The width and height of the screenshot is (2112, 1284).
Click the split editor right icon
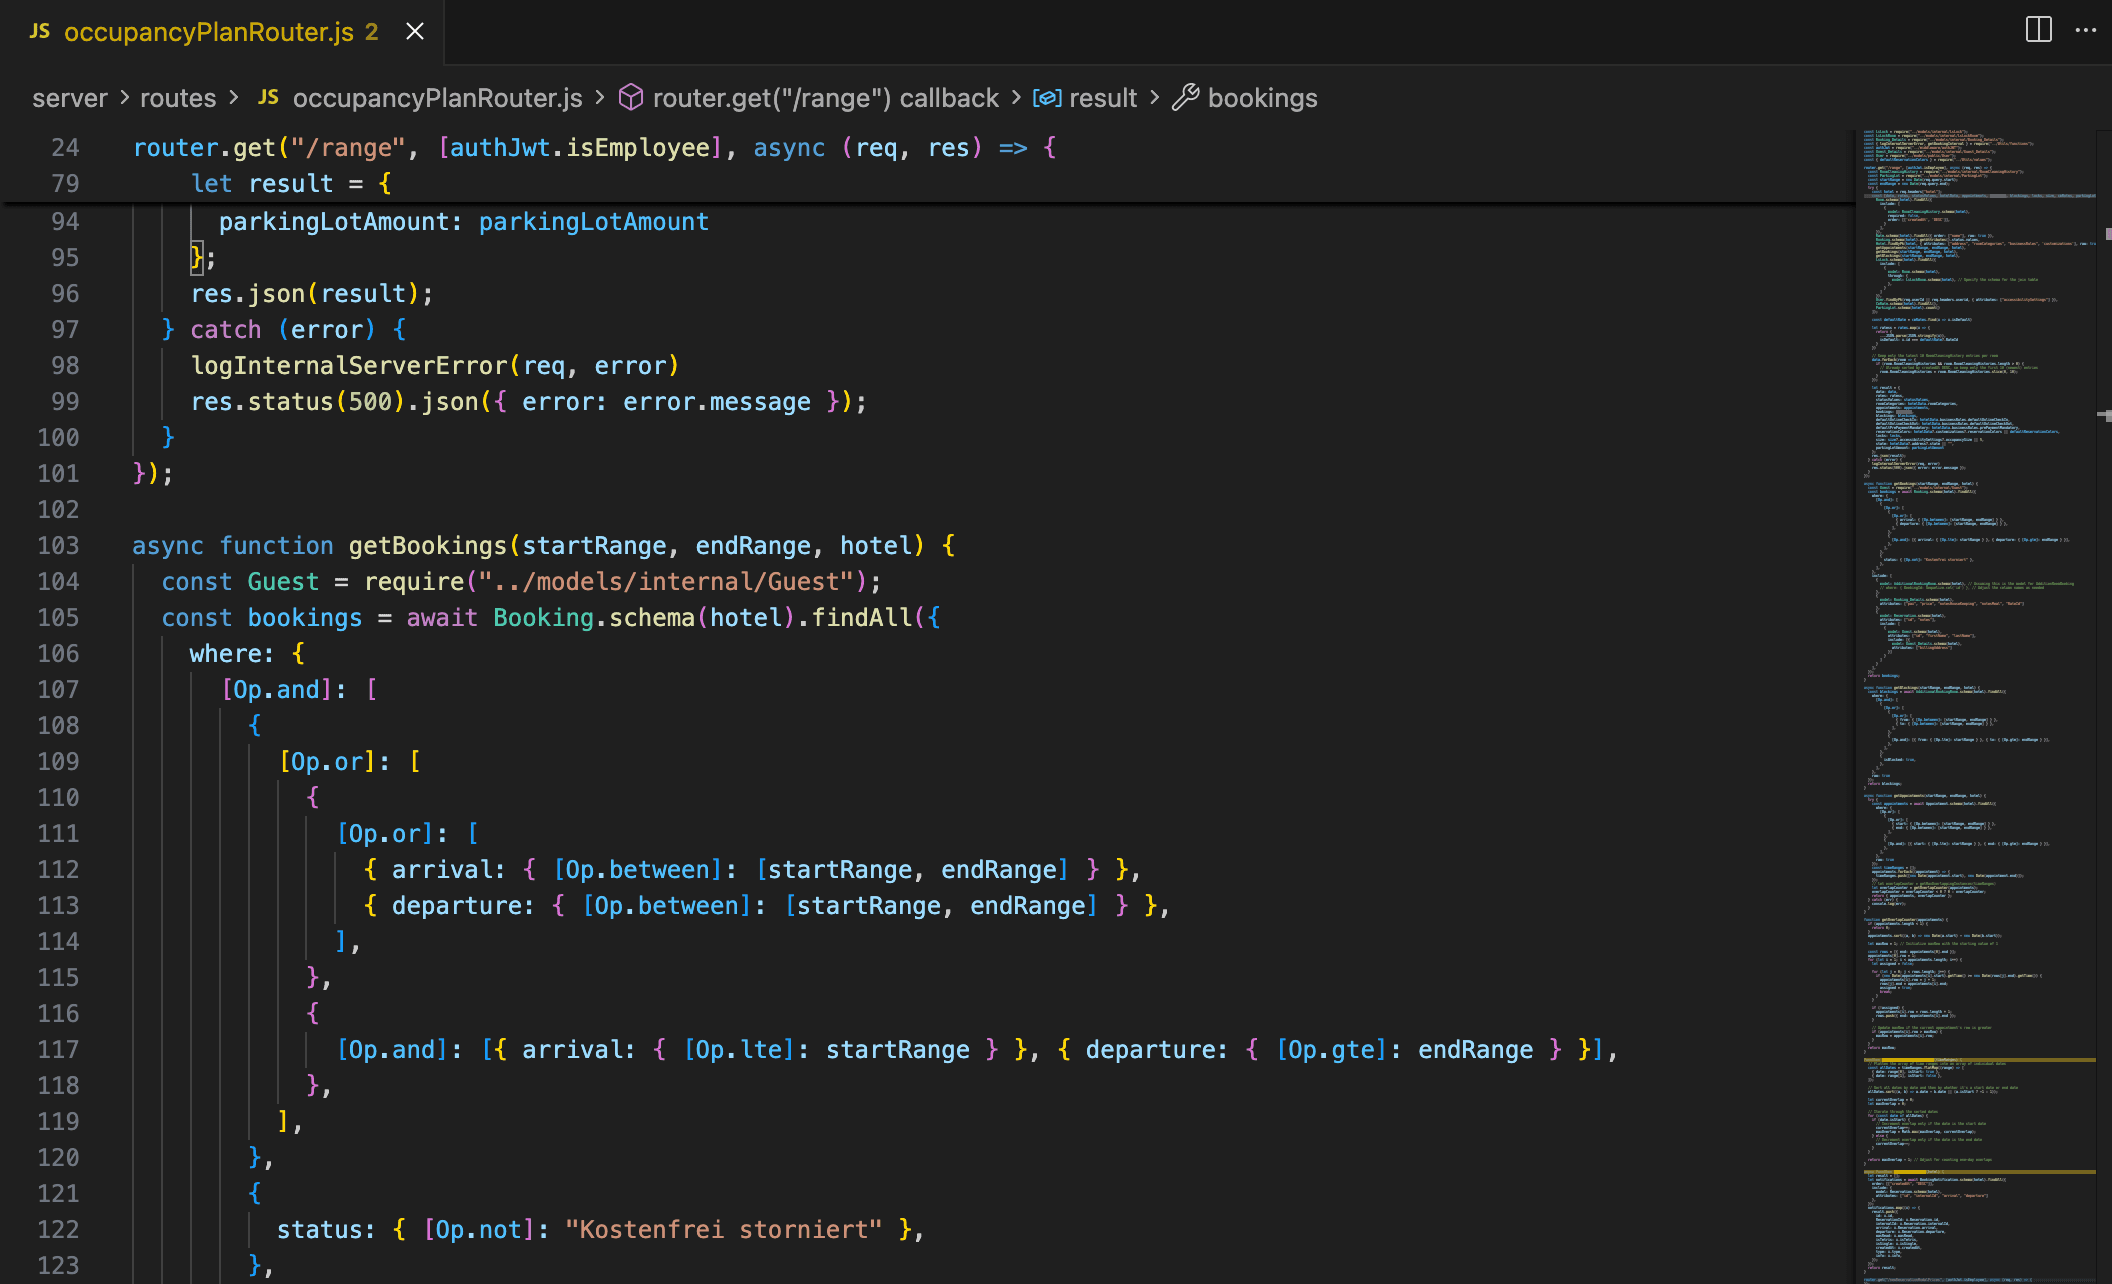(x=2038, y=30)
